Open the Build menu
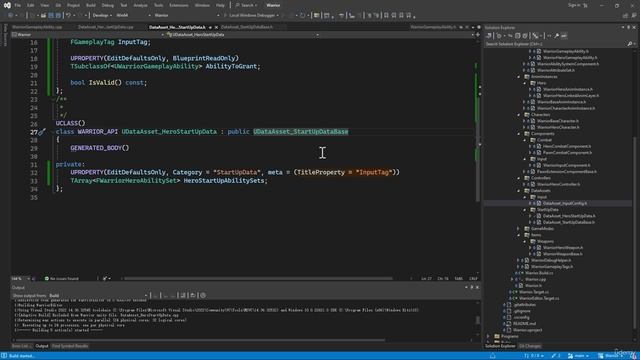This screenshot has height=360, width=640. click(91, 5)
